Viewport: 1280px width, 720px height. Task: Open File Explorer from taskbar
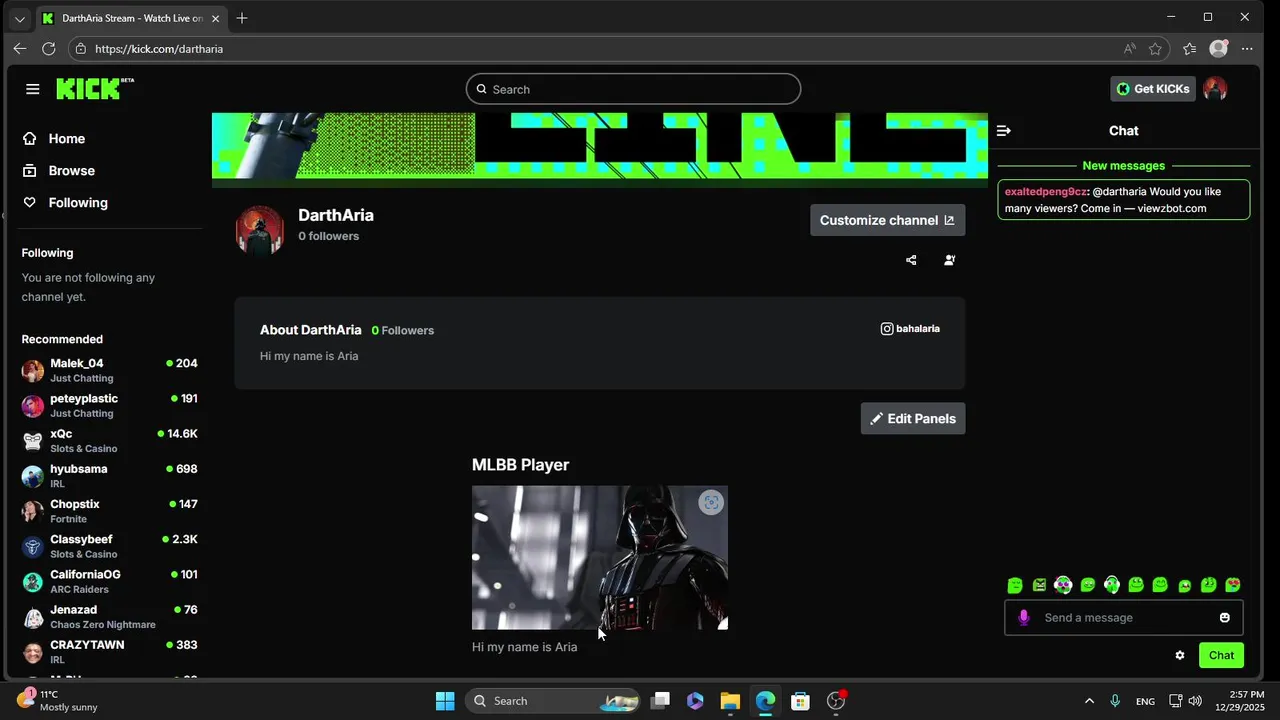pyautogui.click(x=730, y=701)
